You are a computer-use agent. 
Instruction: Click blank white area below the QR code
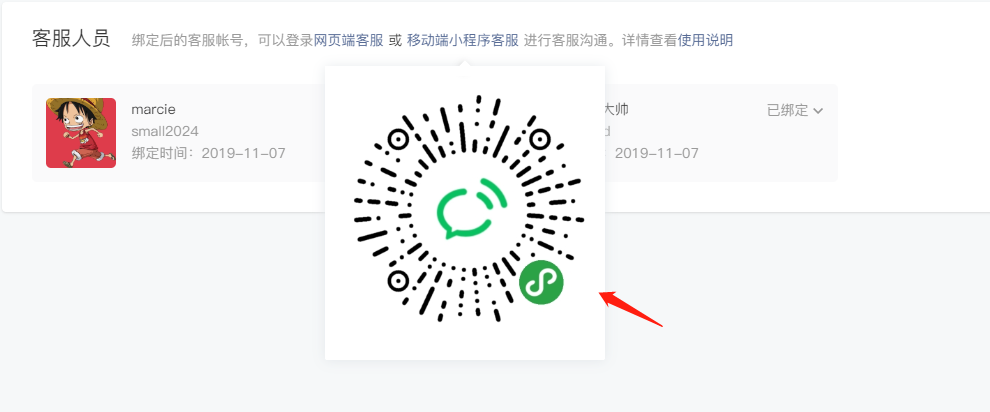[x=465, y=339]
